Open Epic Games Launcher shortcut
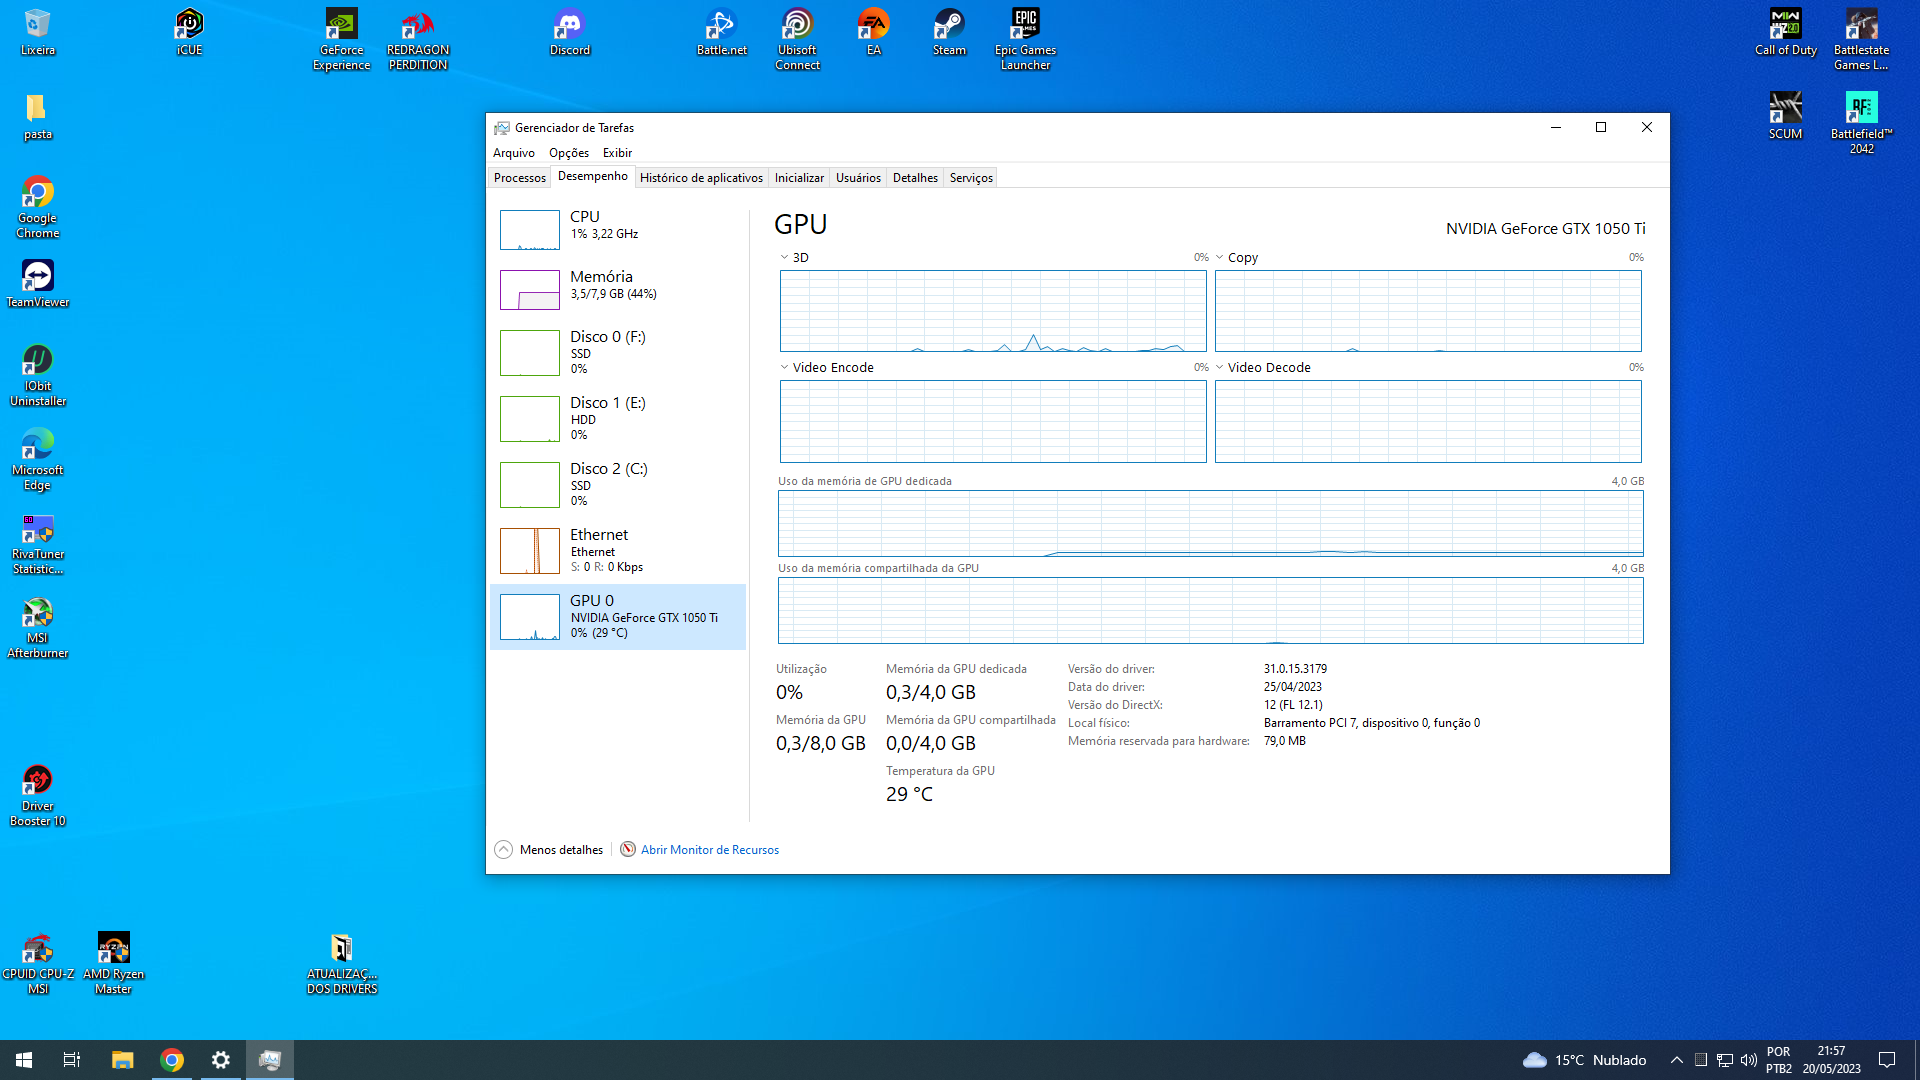The height and width of the screenshot is (1080, 1920). click(1025, 39)
